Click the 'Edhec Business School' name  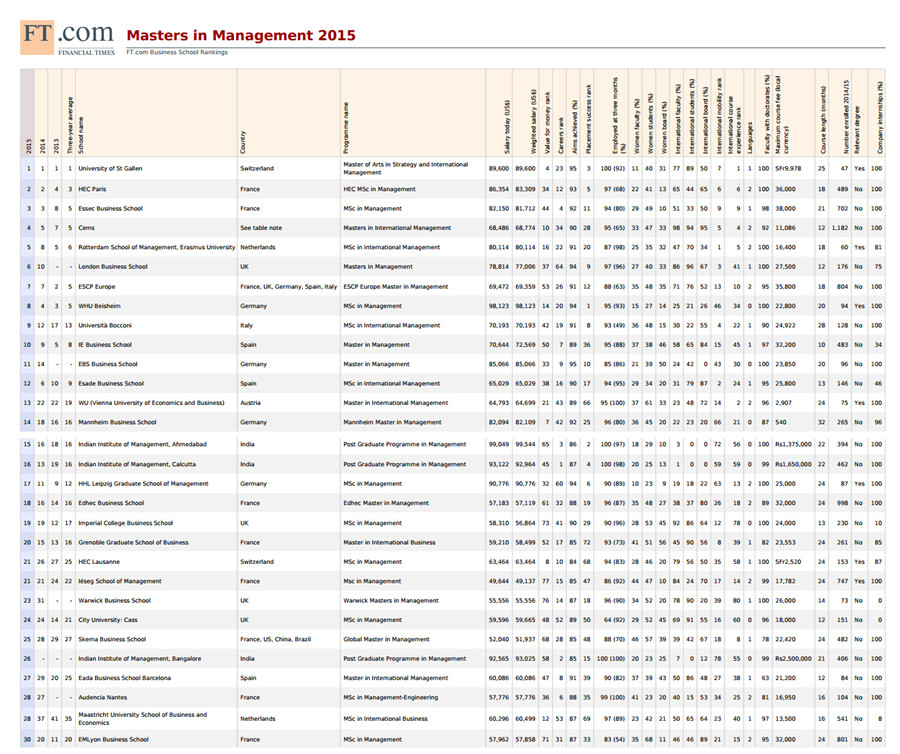111,503
